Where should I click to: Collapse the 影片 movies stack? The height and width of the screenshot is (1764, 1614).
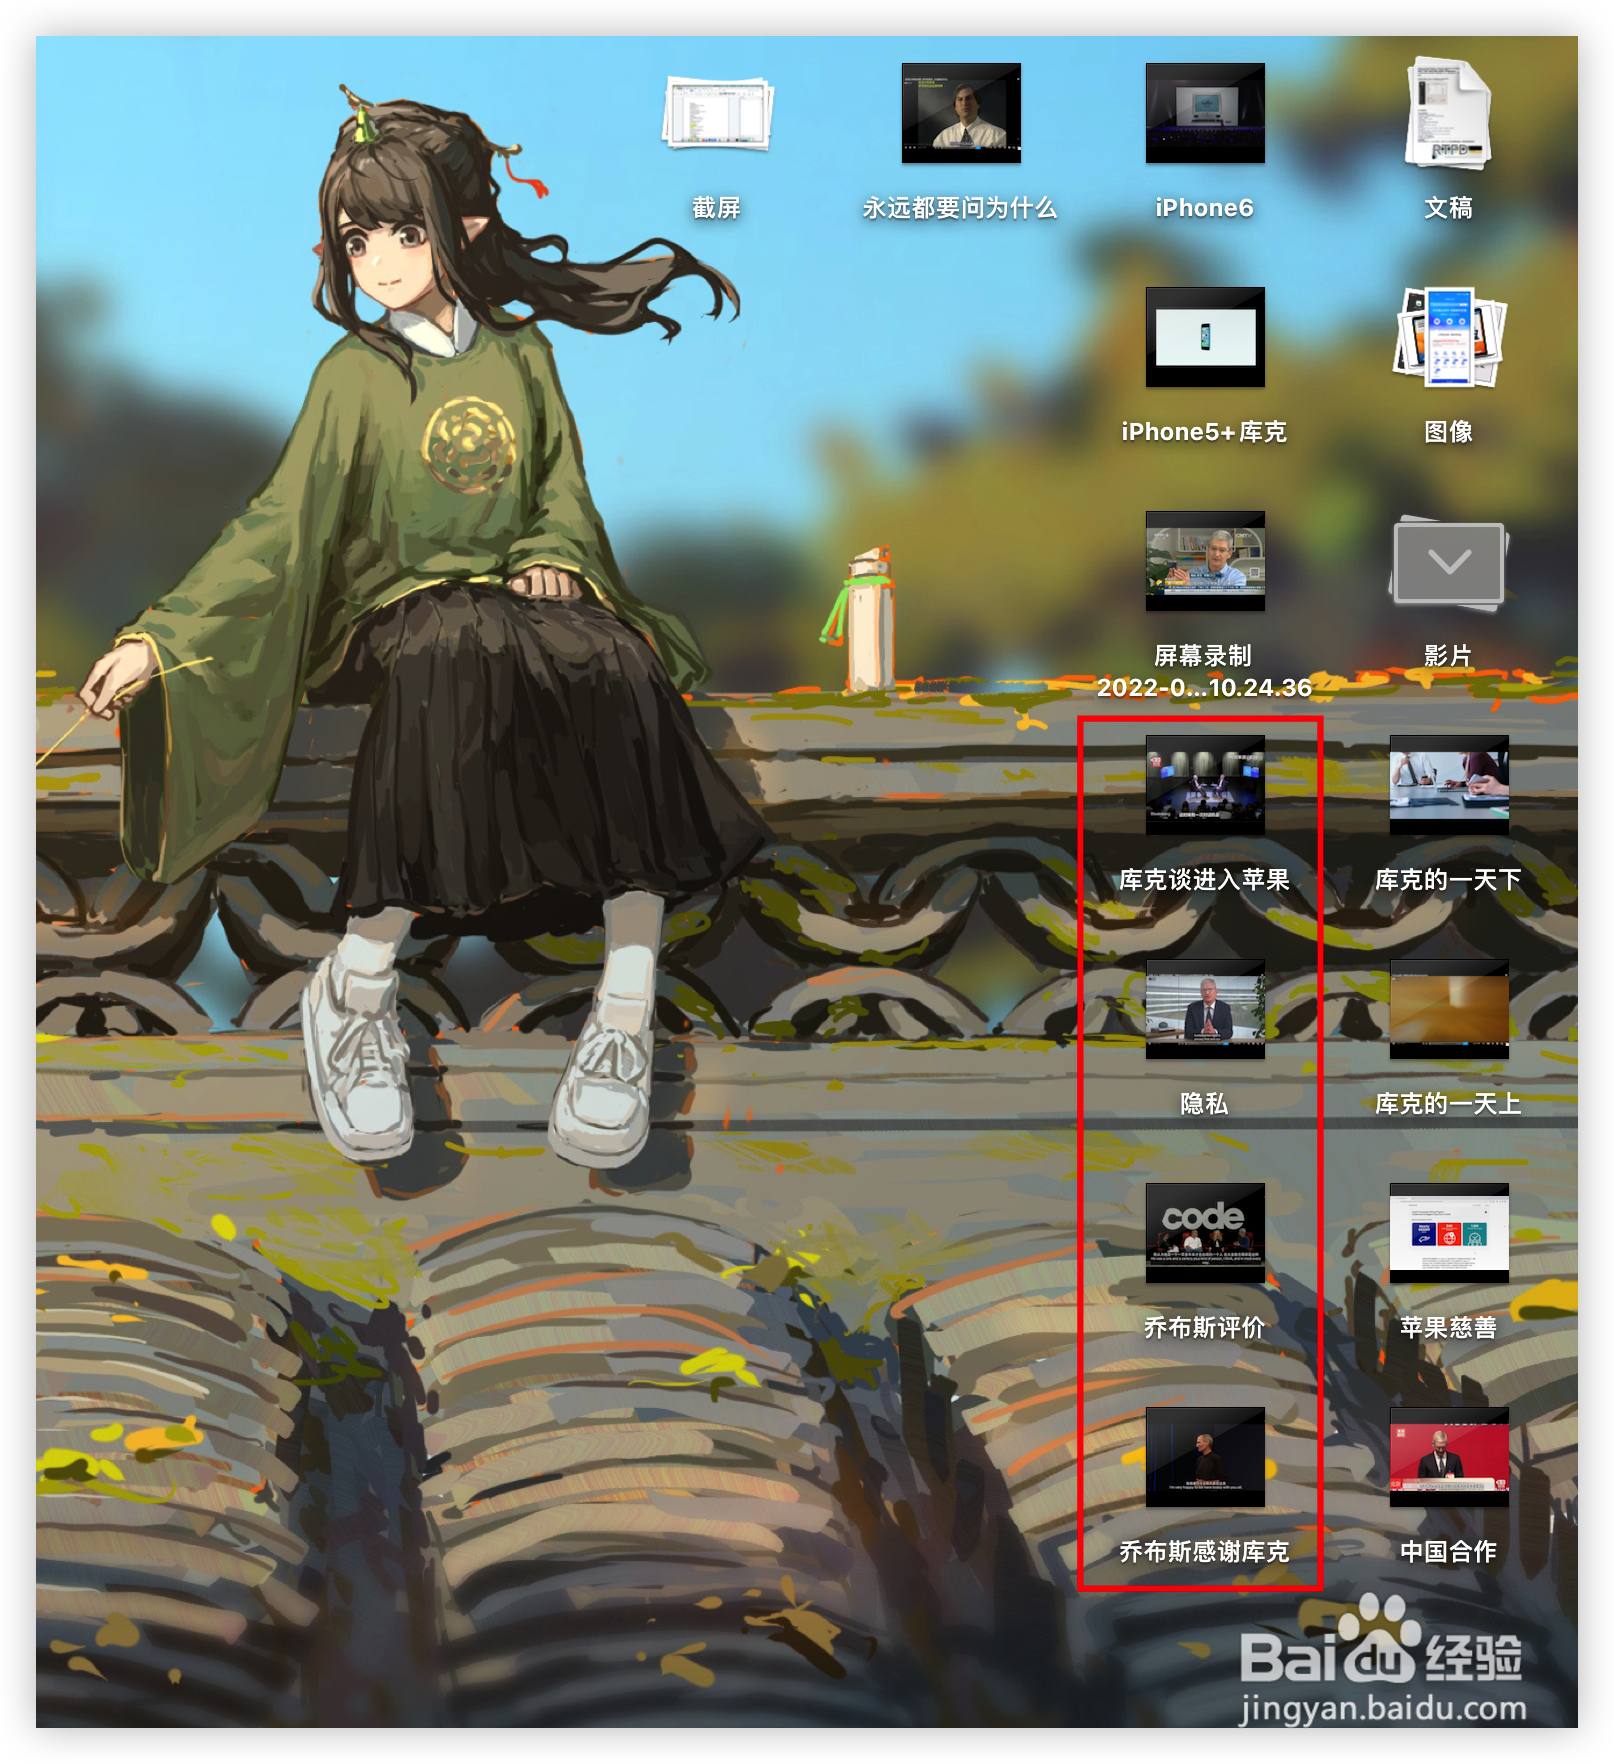click(x=1449, y=562)
